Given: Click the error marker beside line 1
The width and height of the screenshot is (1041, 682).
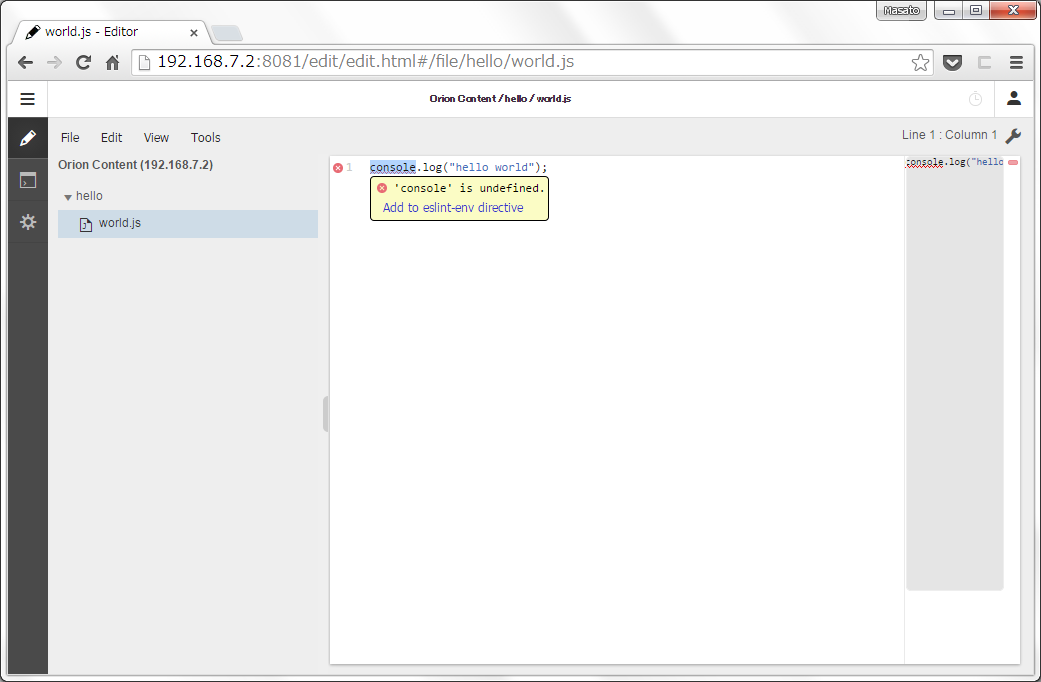Looking at the screenshot, I should coord(340,167).
